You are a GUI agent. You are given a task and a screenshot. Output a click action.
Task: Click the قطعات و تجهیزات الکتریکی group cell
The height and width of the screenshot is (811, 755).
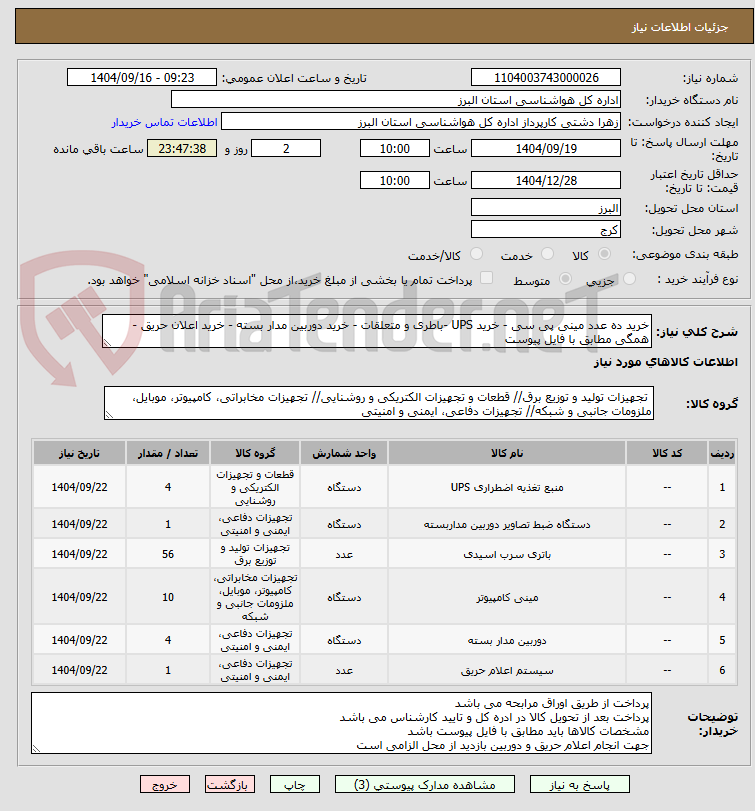coord(255,487)
